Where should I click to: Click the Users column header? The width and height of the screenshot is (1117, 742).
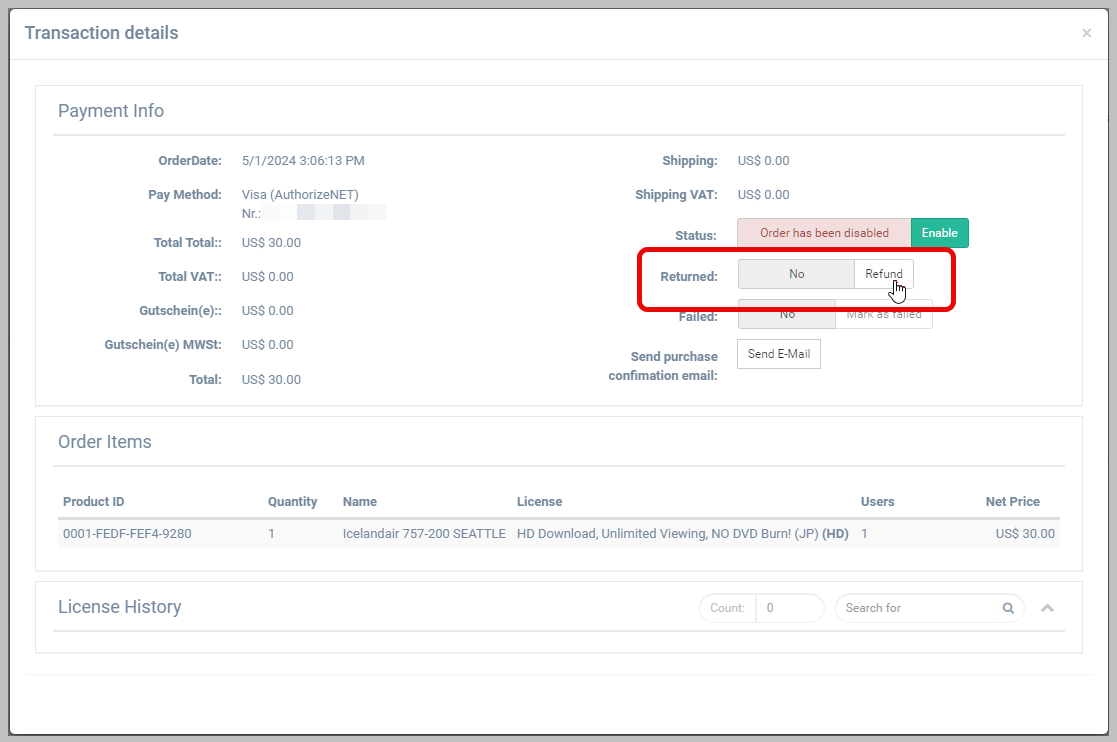877,502
